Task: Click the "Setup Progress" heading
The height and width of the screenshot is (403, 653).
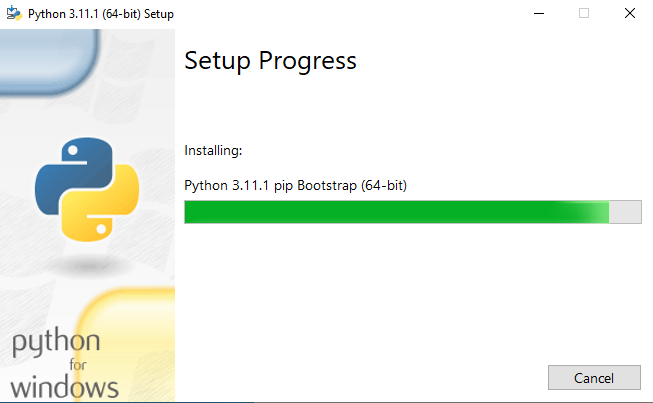Action: coord(270,61)
